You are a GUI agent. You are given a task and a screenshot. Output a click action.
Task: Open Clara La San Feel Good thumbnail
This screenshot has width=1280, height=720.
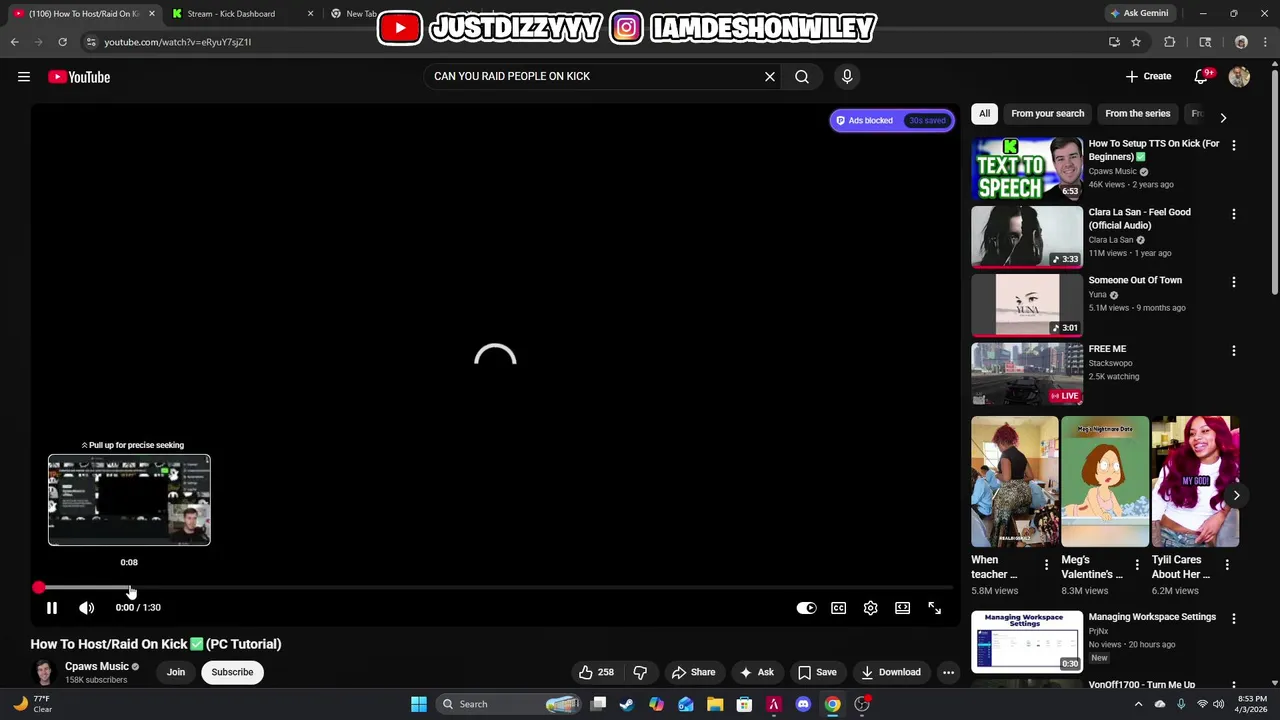[x=1027, y=237]
